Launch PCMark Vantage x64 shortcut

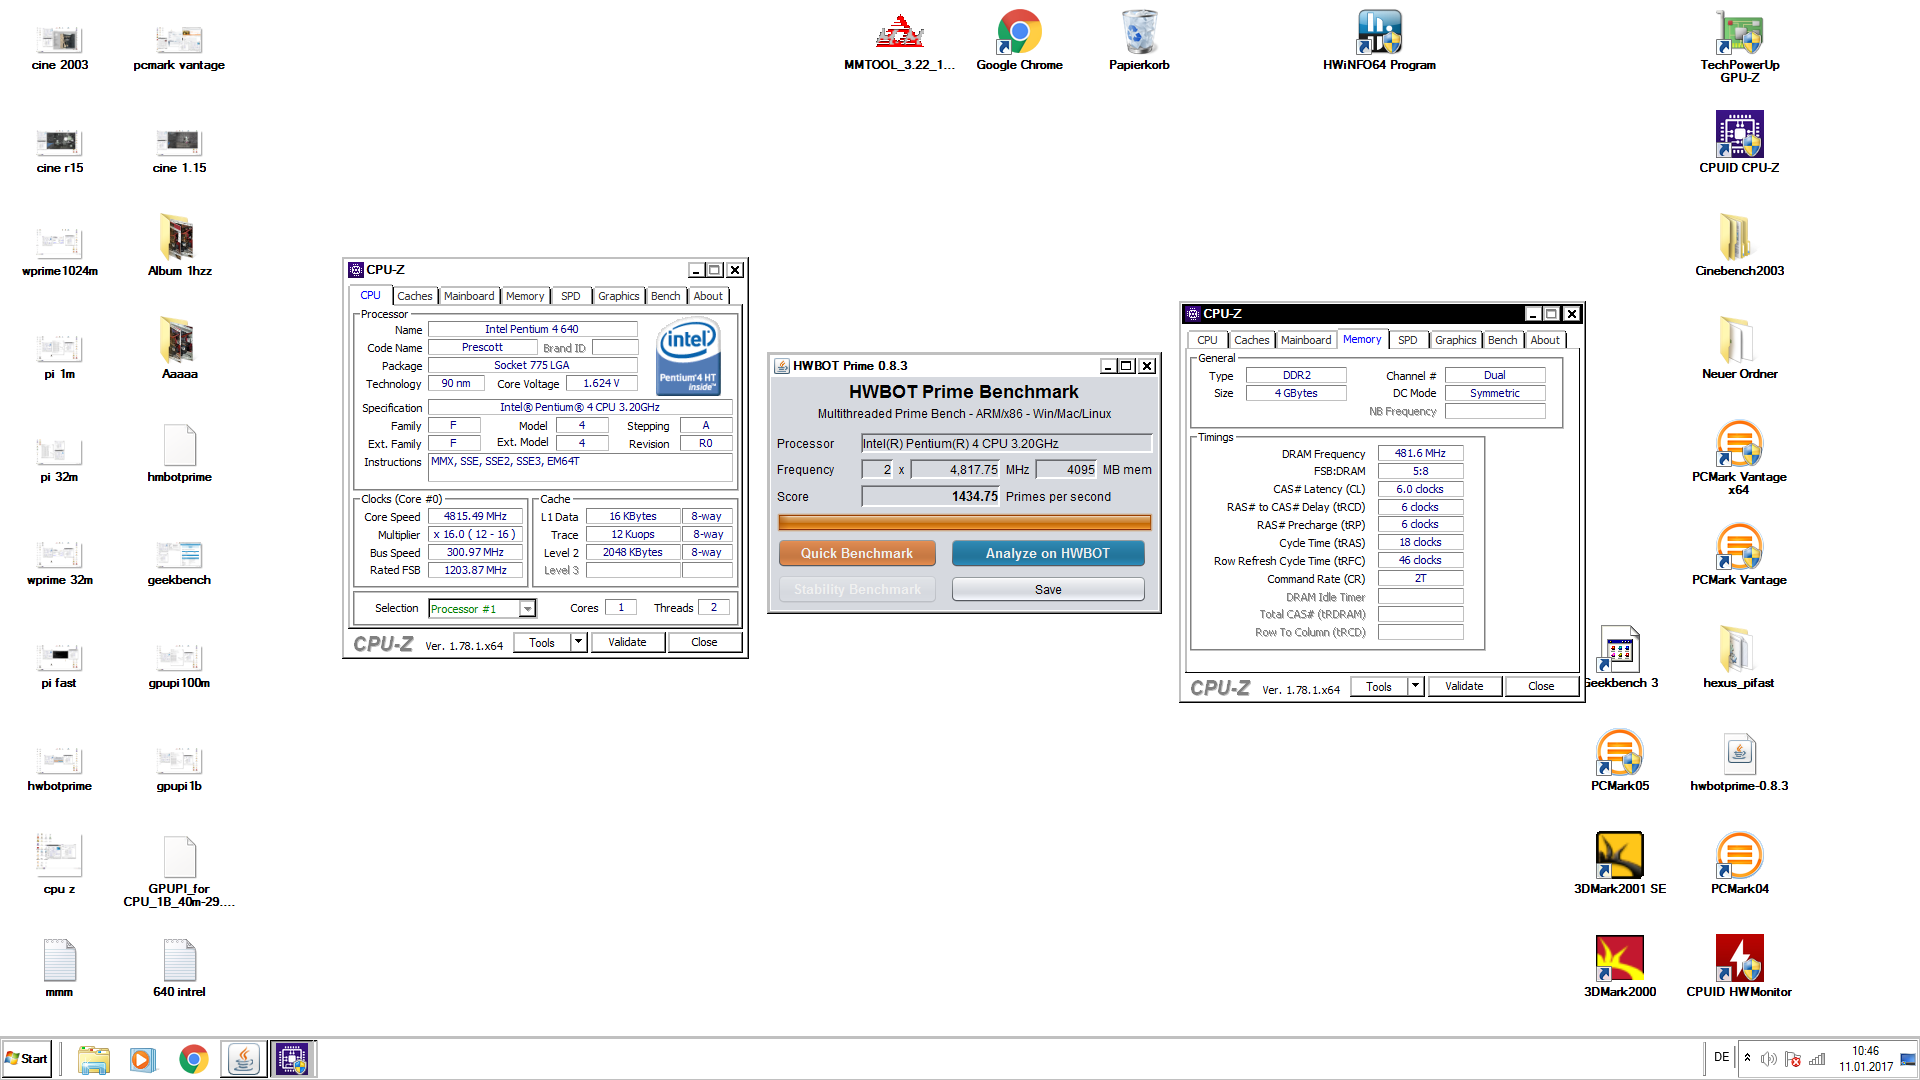[1739, 458]
